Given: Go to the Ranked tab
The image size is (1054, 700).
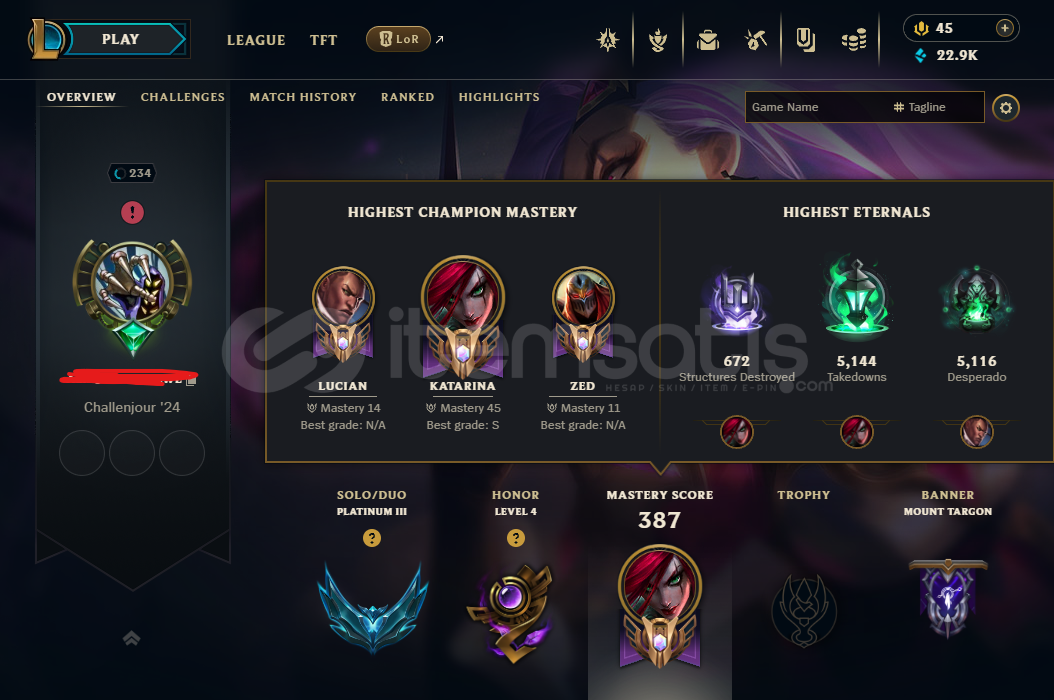Looking at the screenshot, I should 407,97.
